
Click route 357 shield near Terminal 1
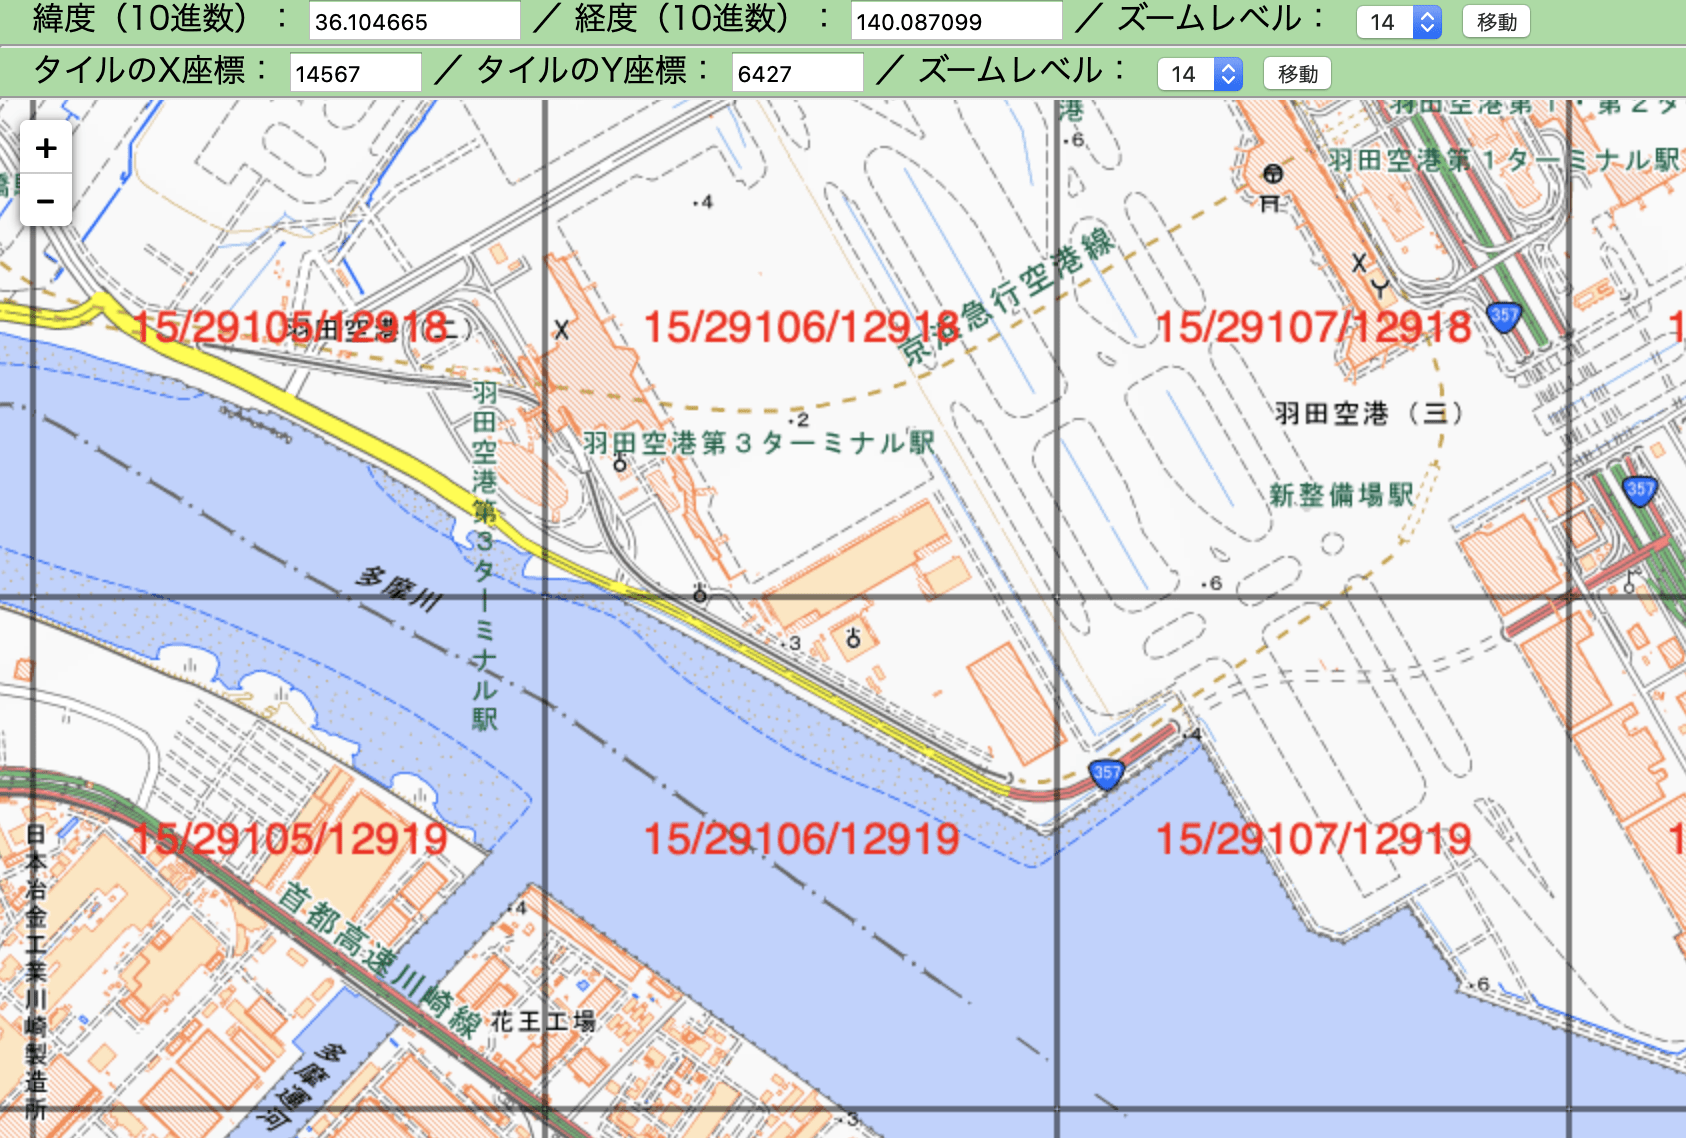tap(1504, 317)
